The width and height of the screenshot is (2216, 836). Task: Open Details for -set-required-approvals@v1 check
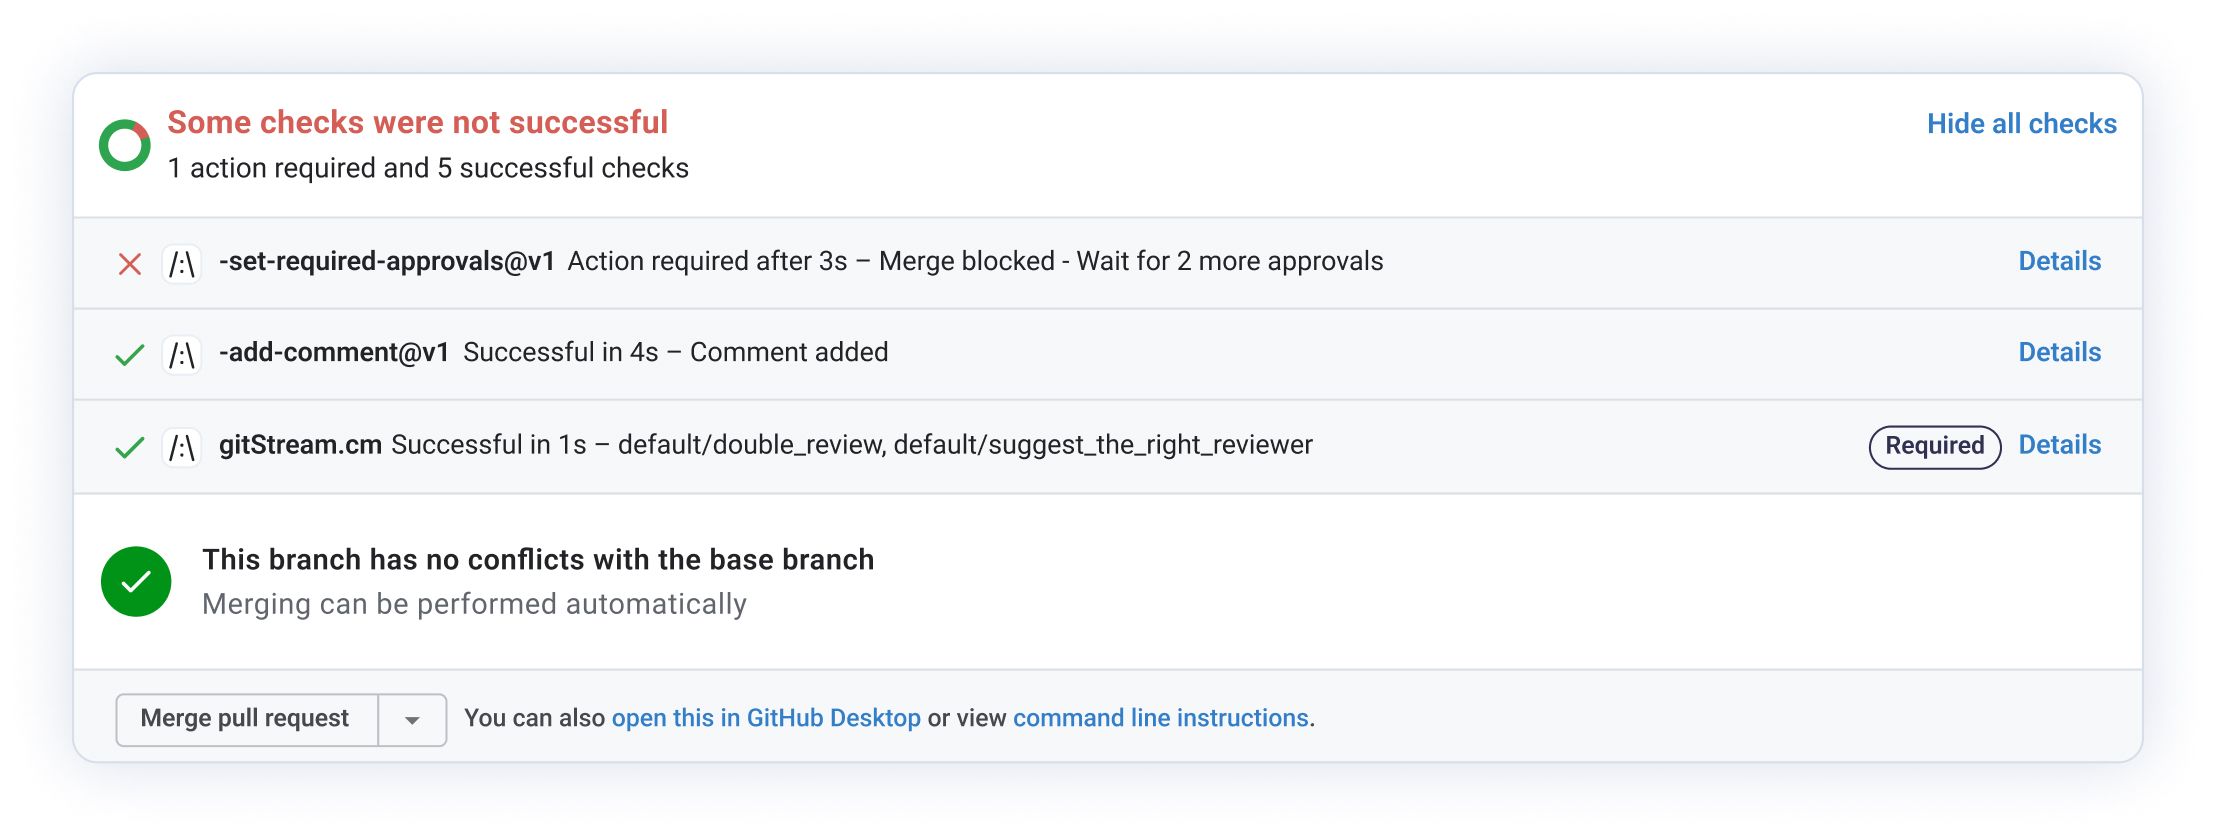(2060, 261)
